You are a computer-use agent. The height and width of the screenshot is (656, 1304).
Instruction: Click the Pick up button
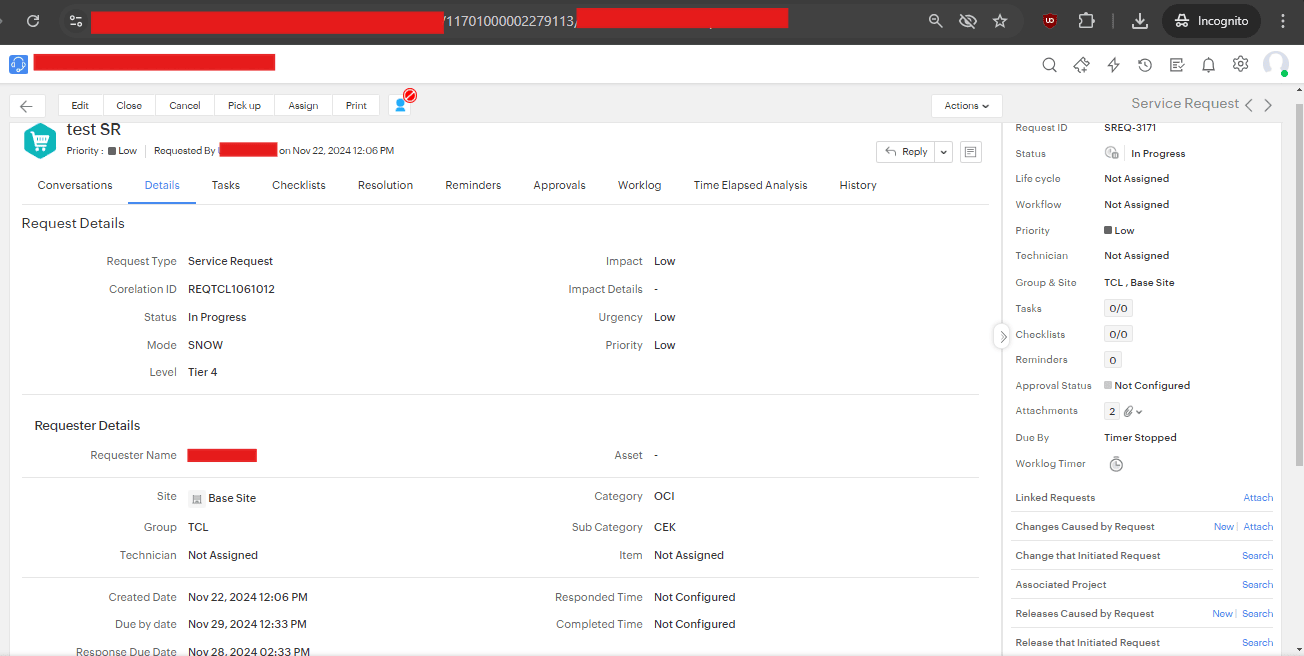(244, 105)
